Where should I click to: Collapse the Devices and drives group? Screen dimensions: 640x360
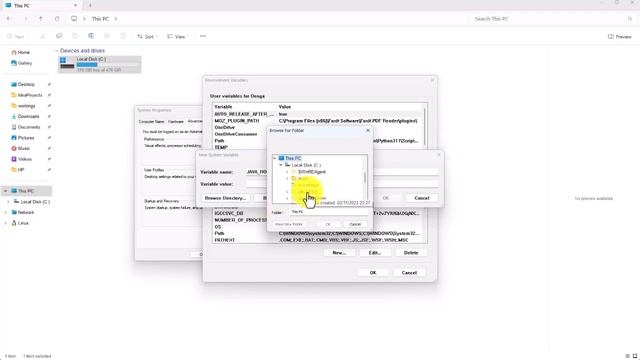pyautogui.click(x=57, y=51)
